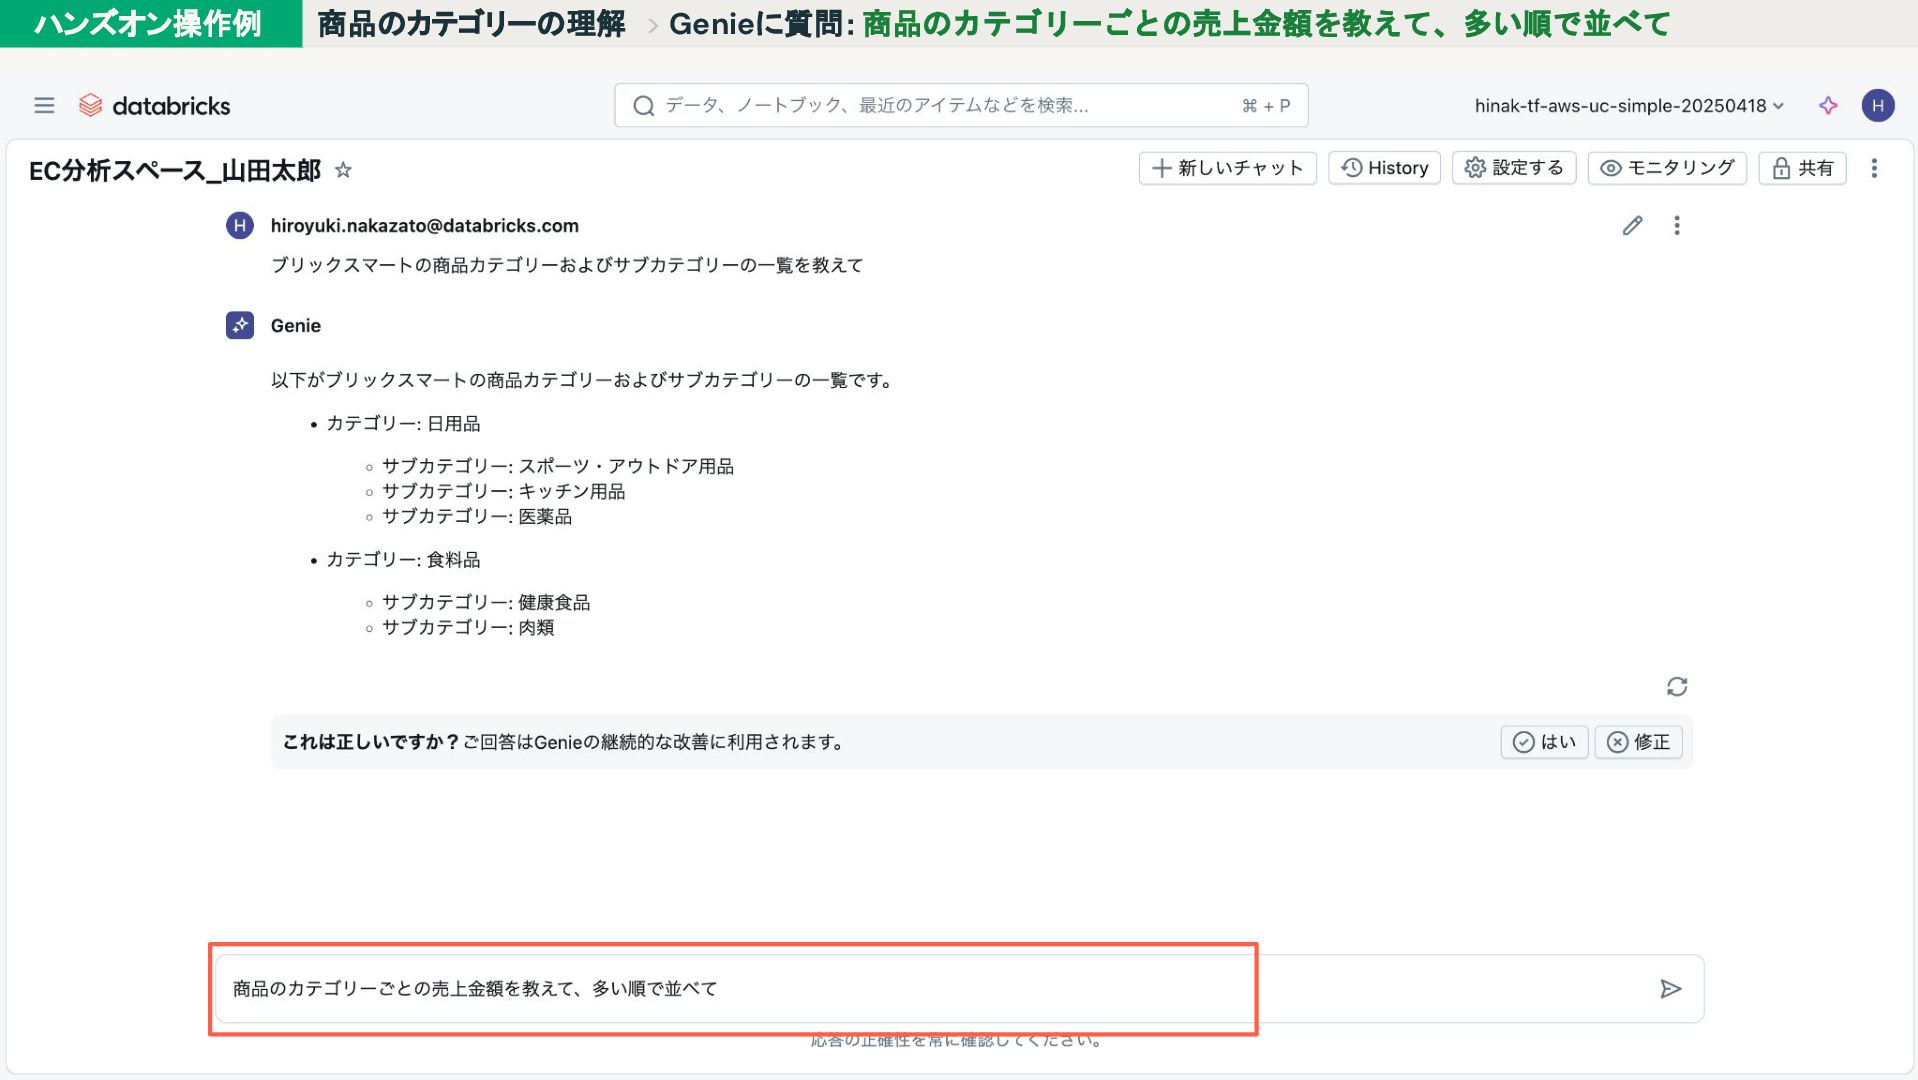Click the カテゴリー: 食料品 line
The image size is (1918, 1080).
[x=403, y=560]
